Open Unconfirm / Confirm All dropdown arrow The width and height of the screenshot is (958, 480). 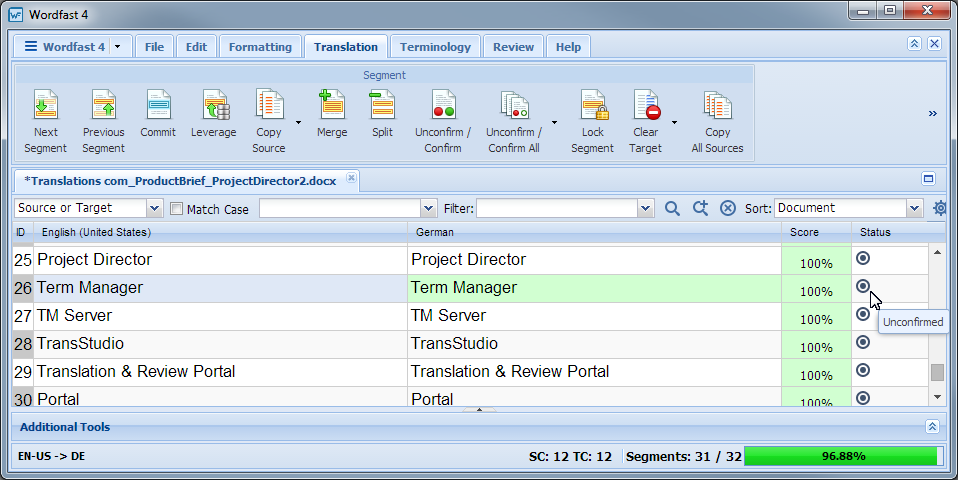click(x=554, y=123)
